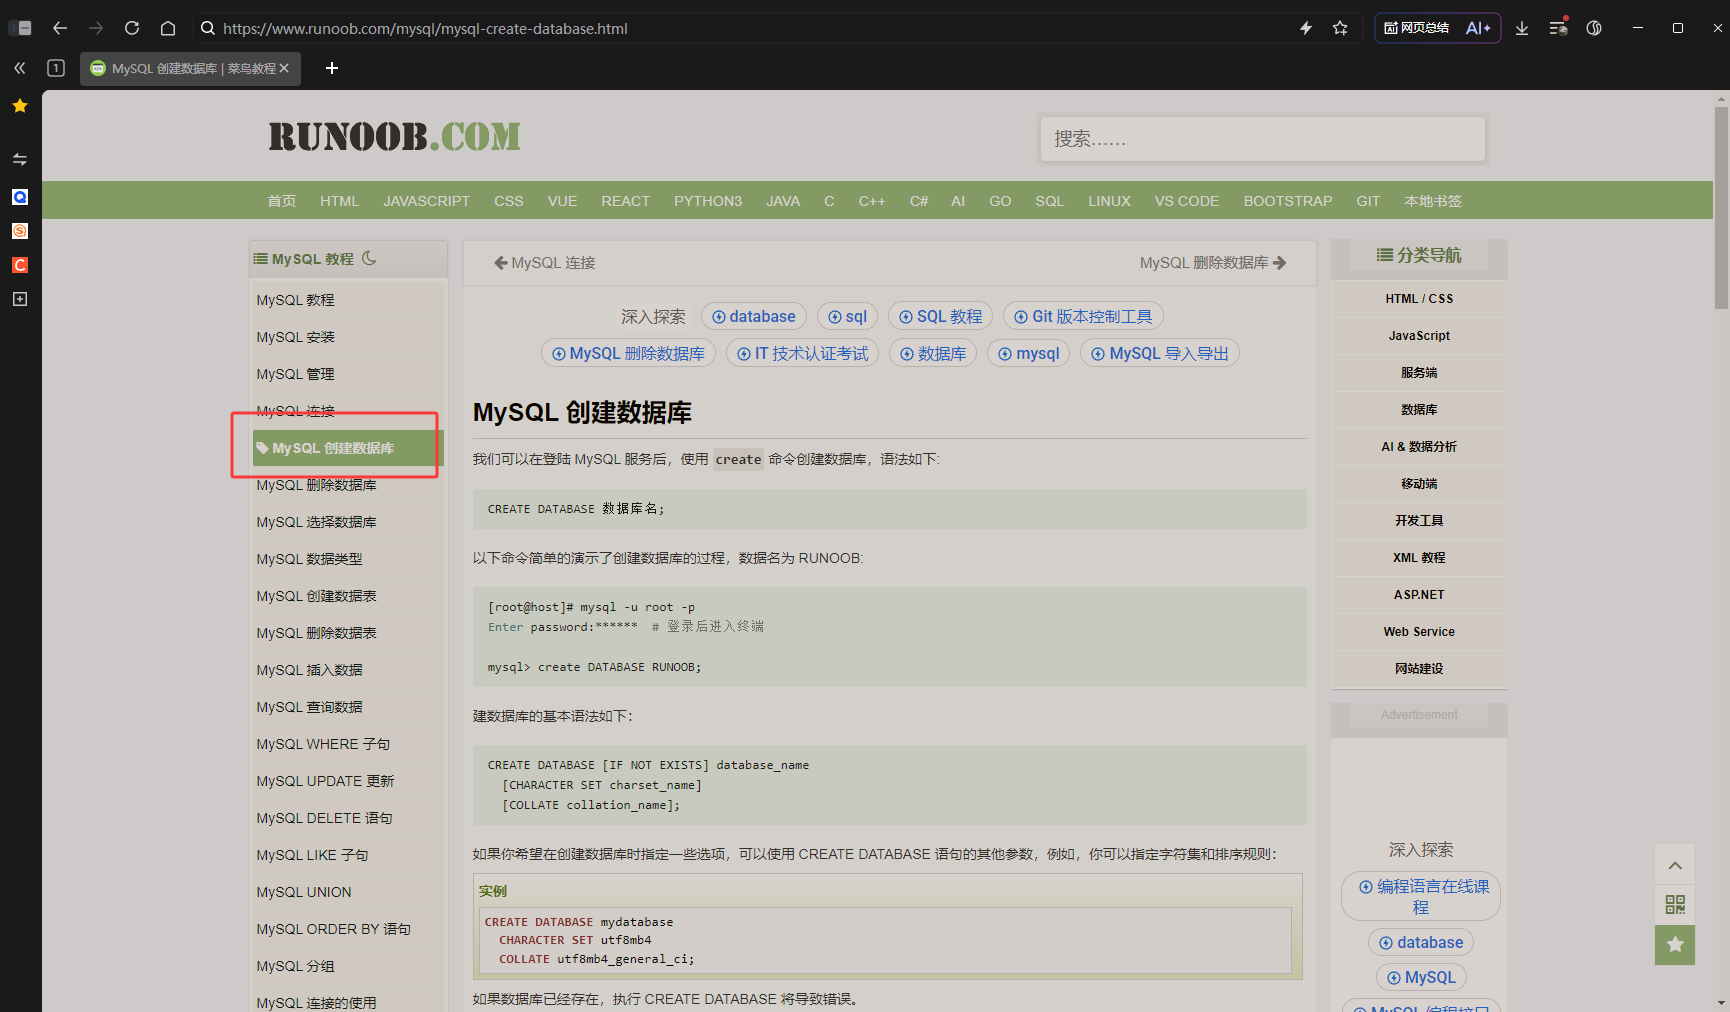This screenshot has height=1012, width=1730.
Task: Open the 网页总结 AI summary button
Action: (1437, 28)
